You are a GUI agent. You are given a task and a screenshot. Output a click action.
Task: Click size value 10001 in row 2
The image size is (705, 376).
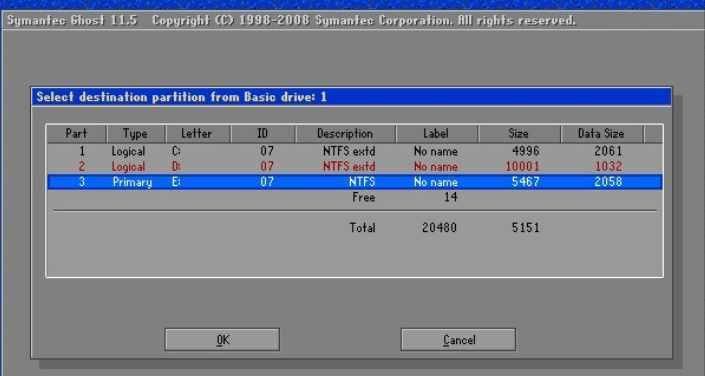point(522,166)
